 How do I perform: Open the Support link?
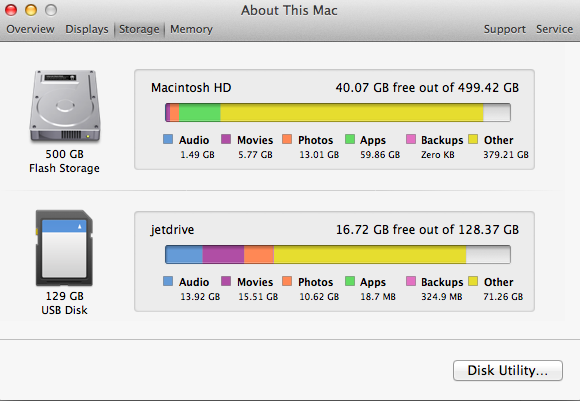tap(505, 29)
